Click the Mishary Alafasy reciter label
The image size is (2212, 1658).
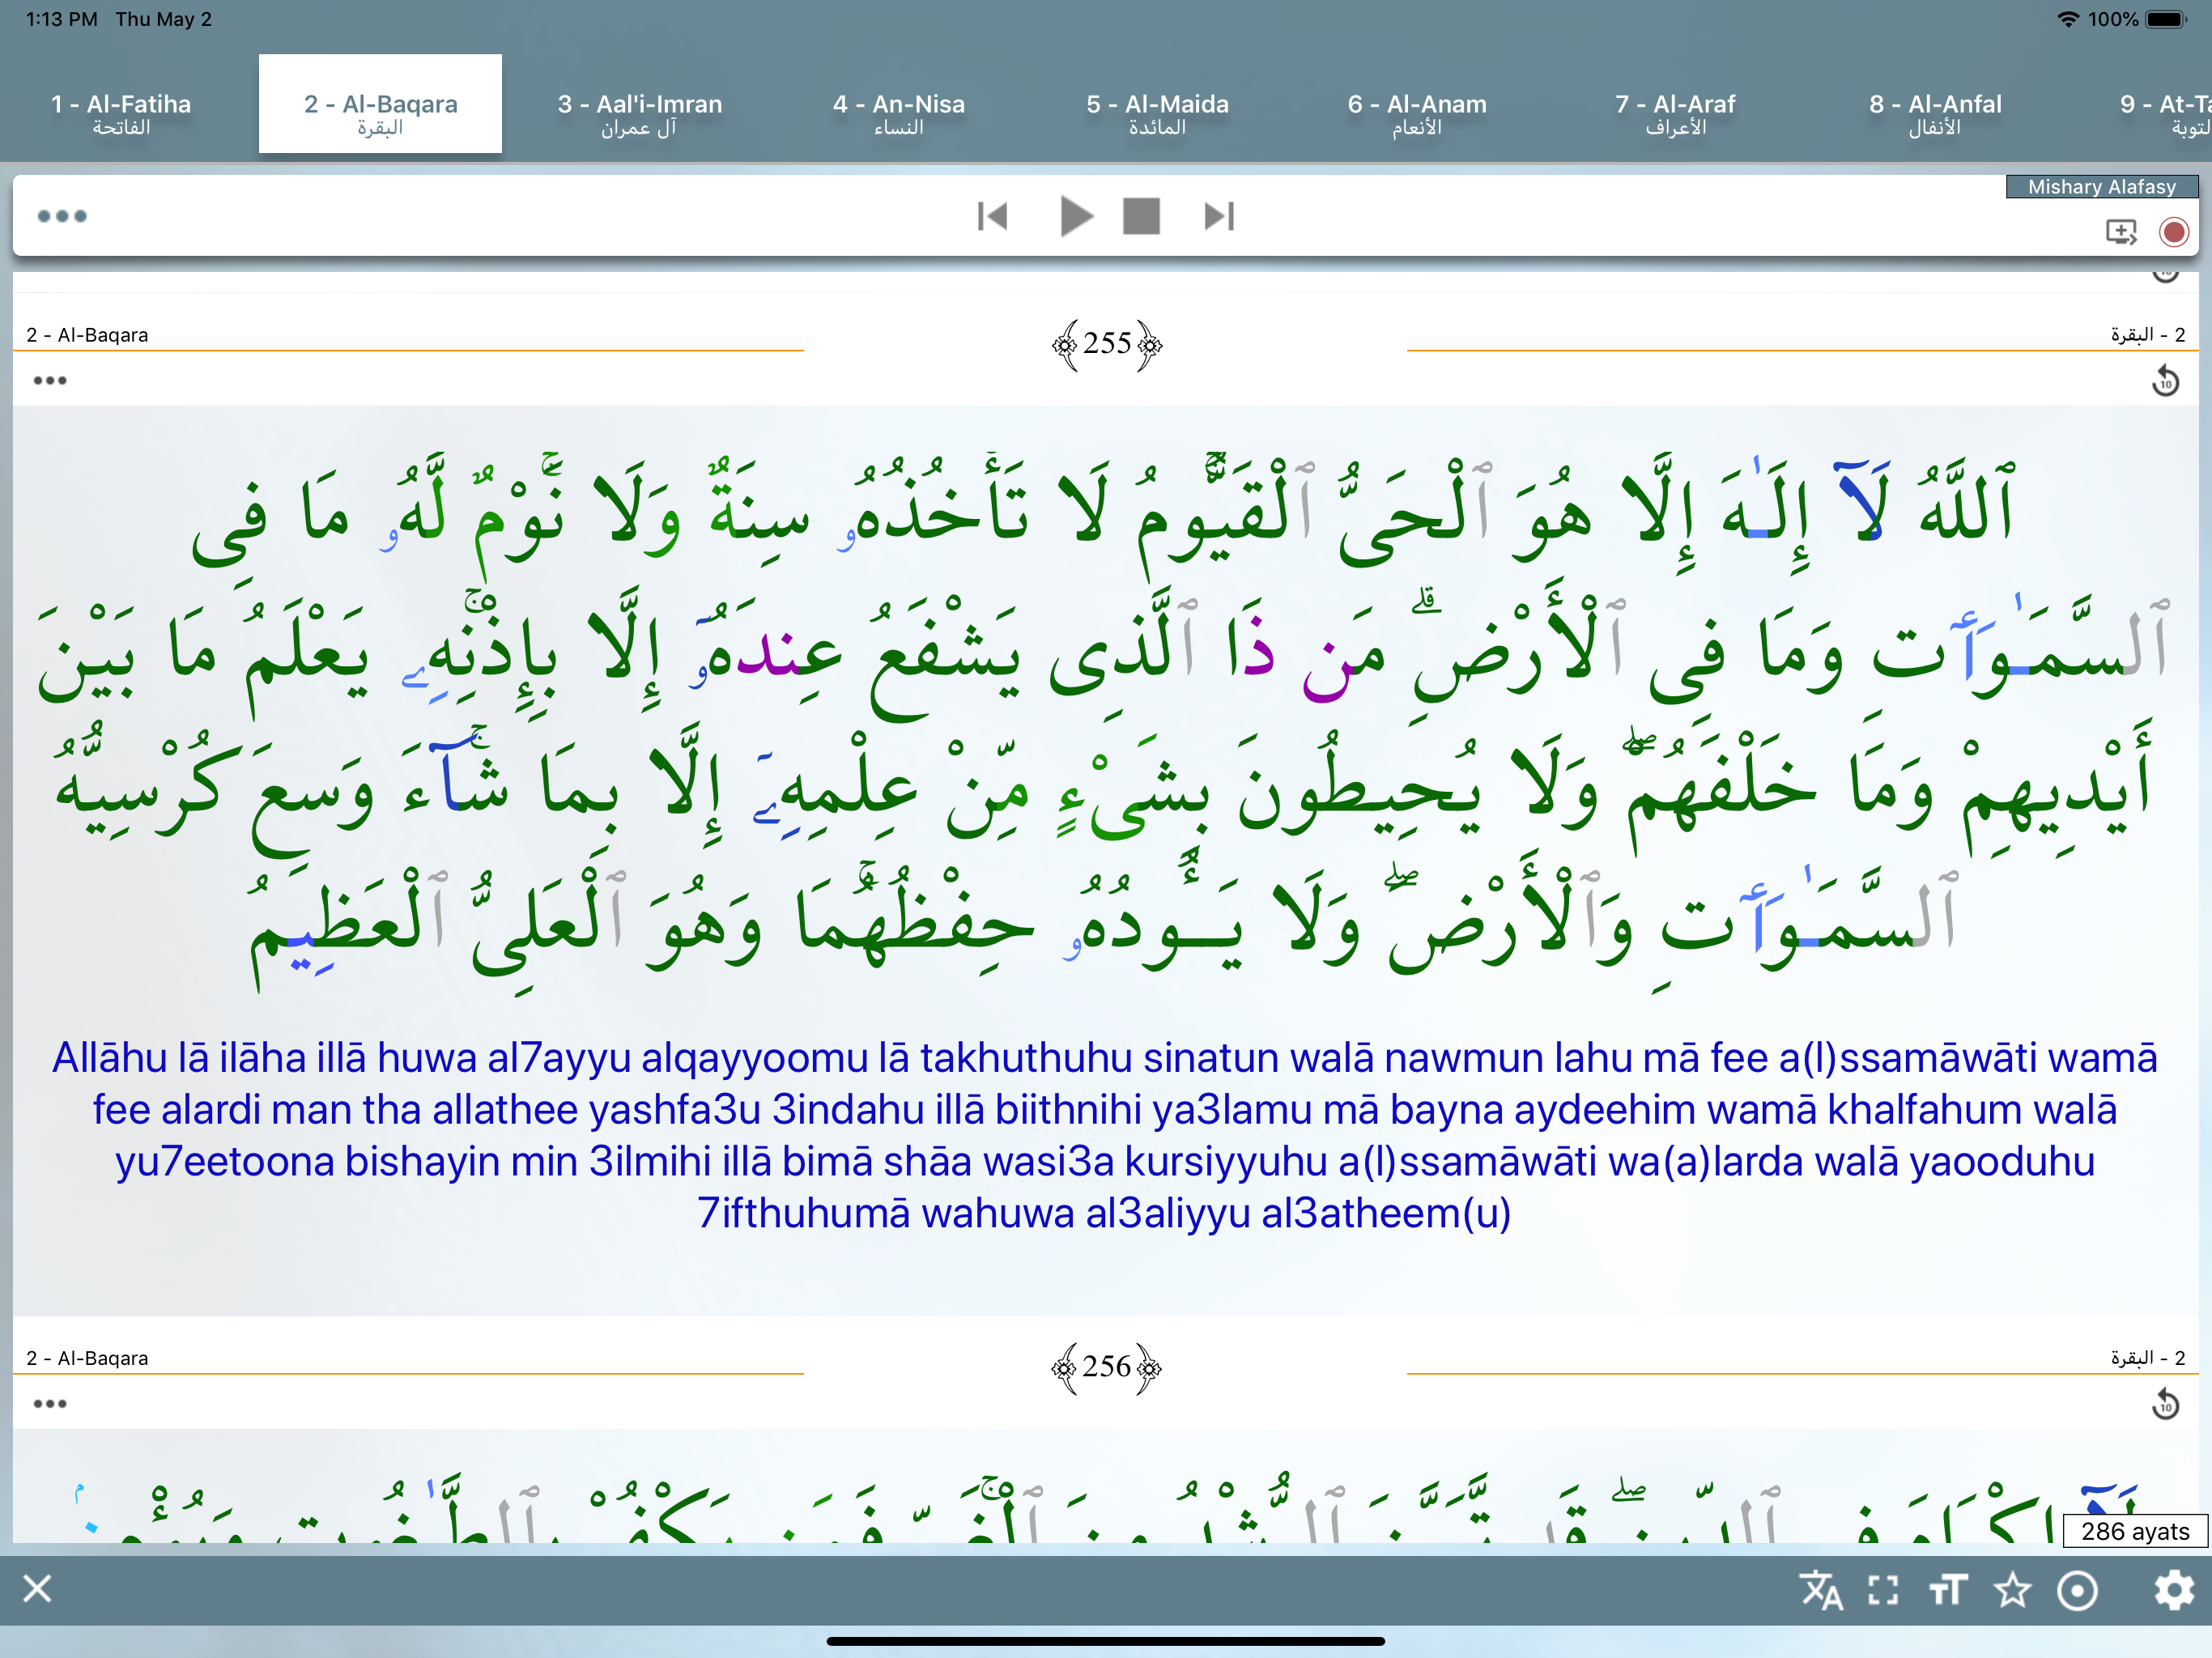2101,187
